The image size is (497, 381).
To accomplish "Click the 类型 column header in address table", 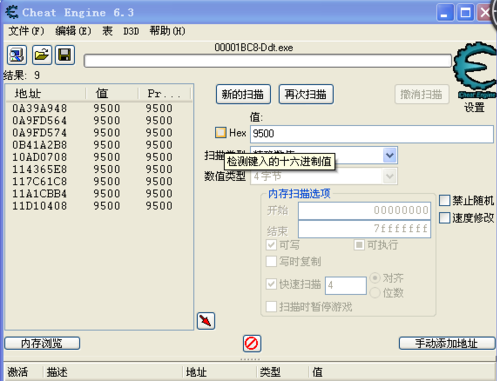I will (282, 372).
